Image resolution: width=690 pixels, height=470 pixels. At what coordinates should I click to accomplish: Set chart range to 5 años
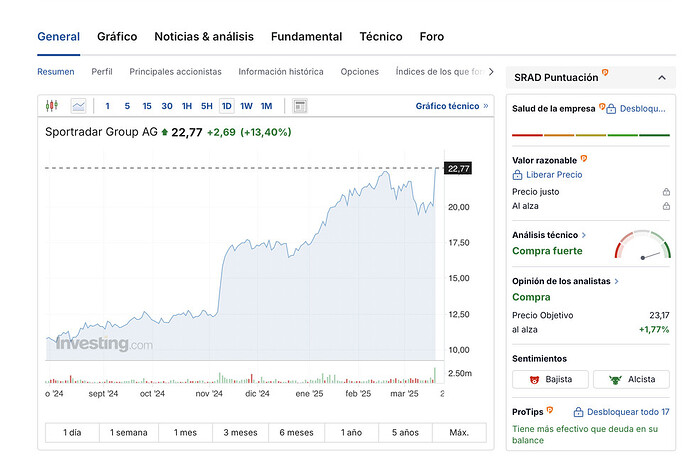(405, 433)
